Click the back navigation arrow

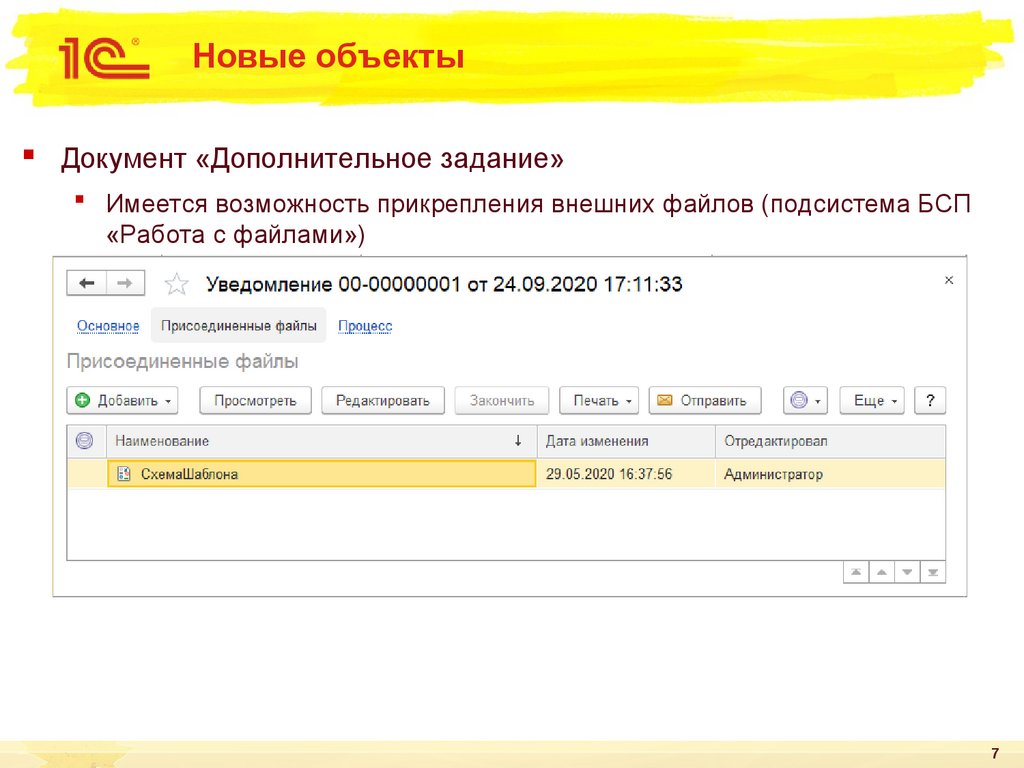coord(86,282)
